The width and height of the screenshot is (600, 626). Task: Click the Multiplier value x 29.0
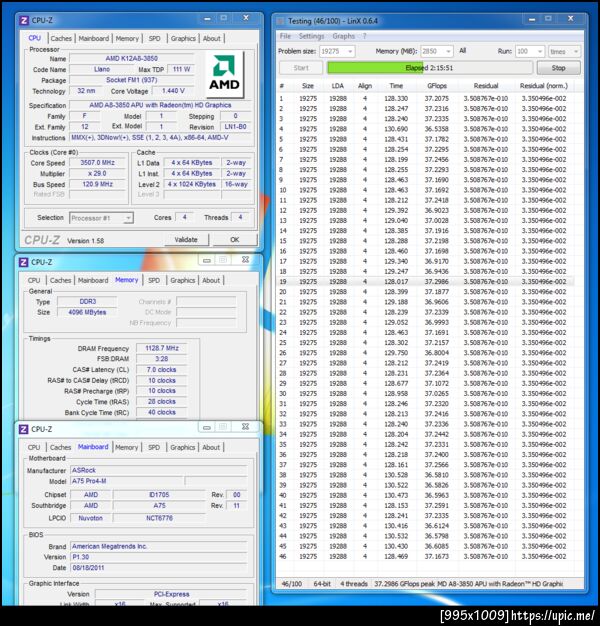click(x=97, y=173)
